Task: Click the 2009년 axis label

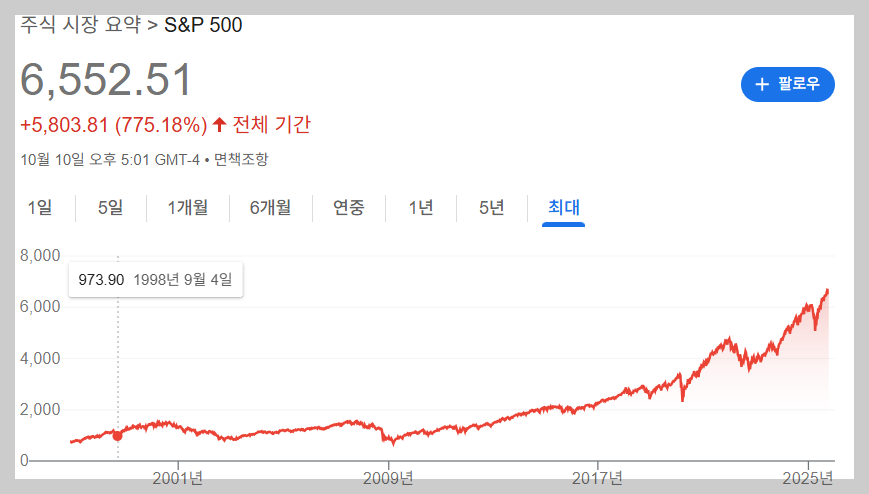Action: [388, 478]
